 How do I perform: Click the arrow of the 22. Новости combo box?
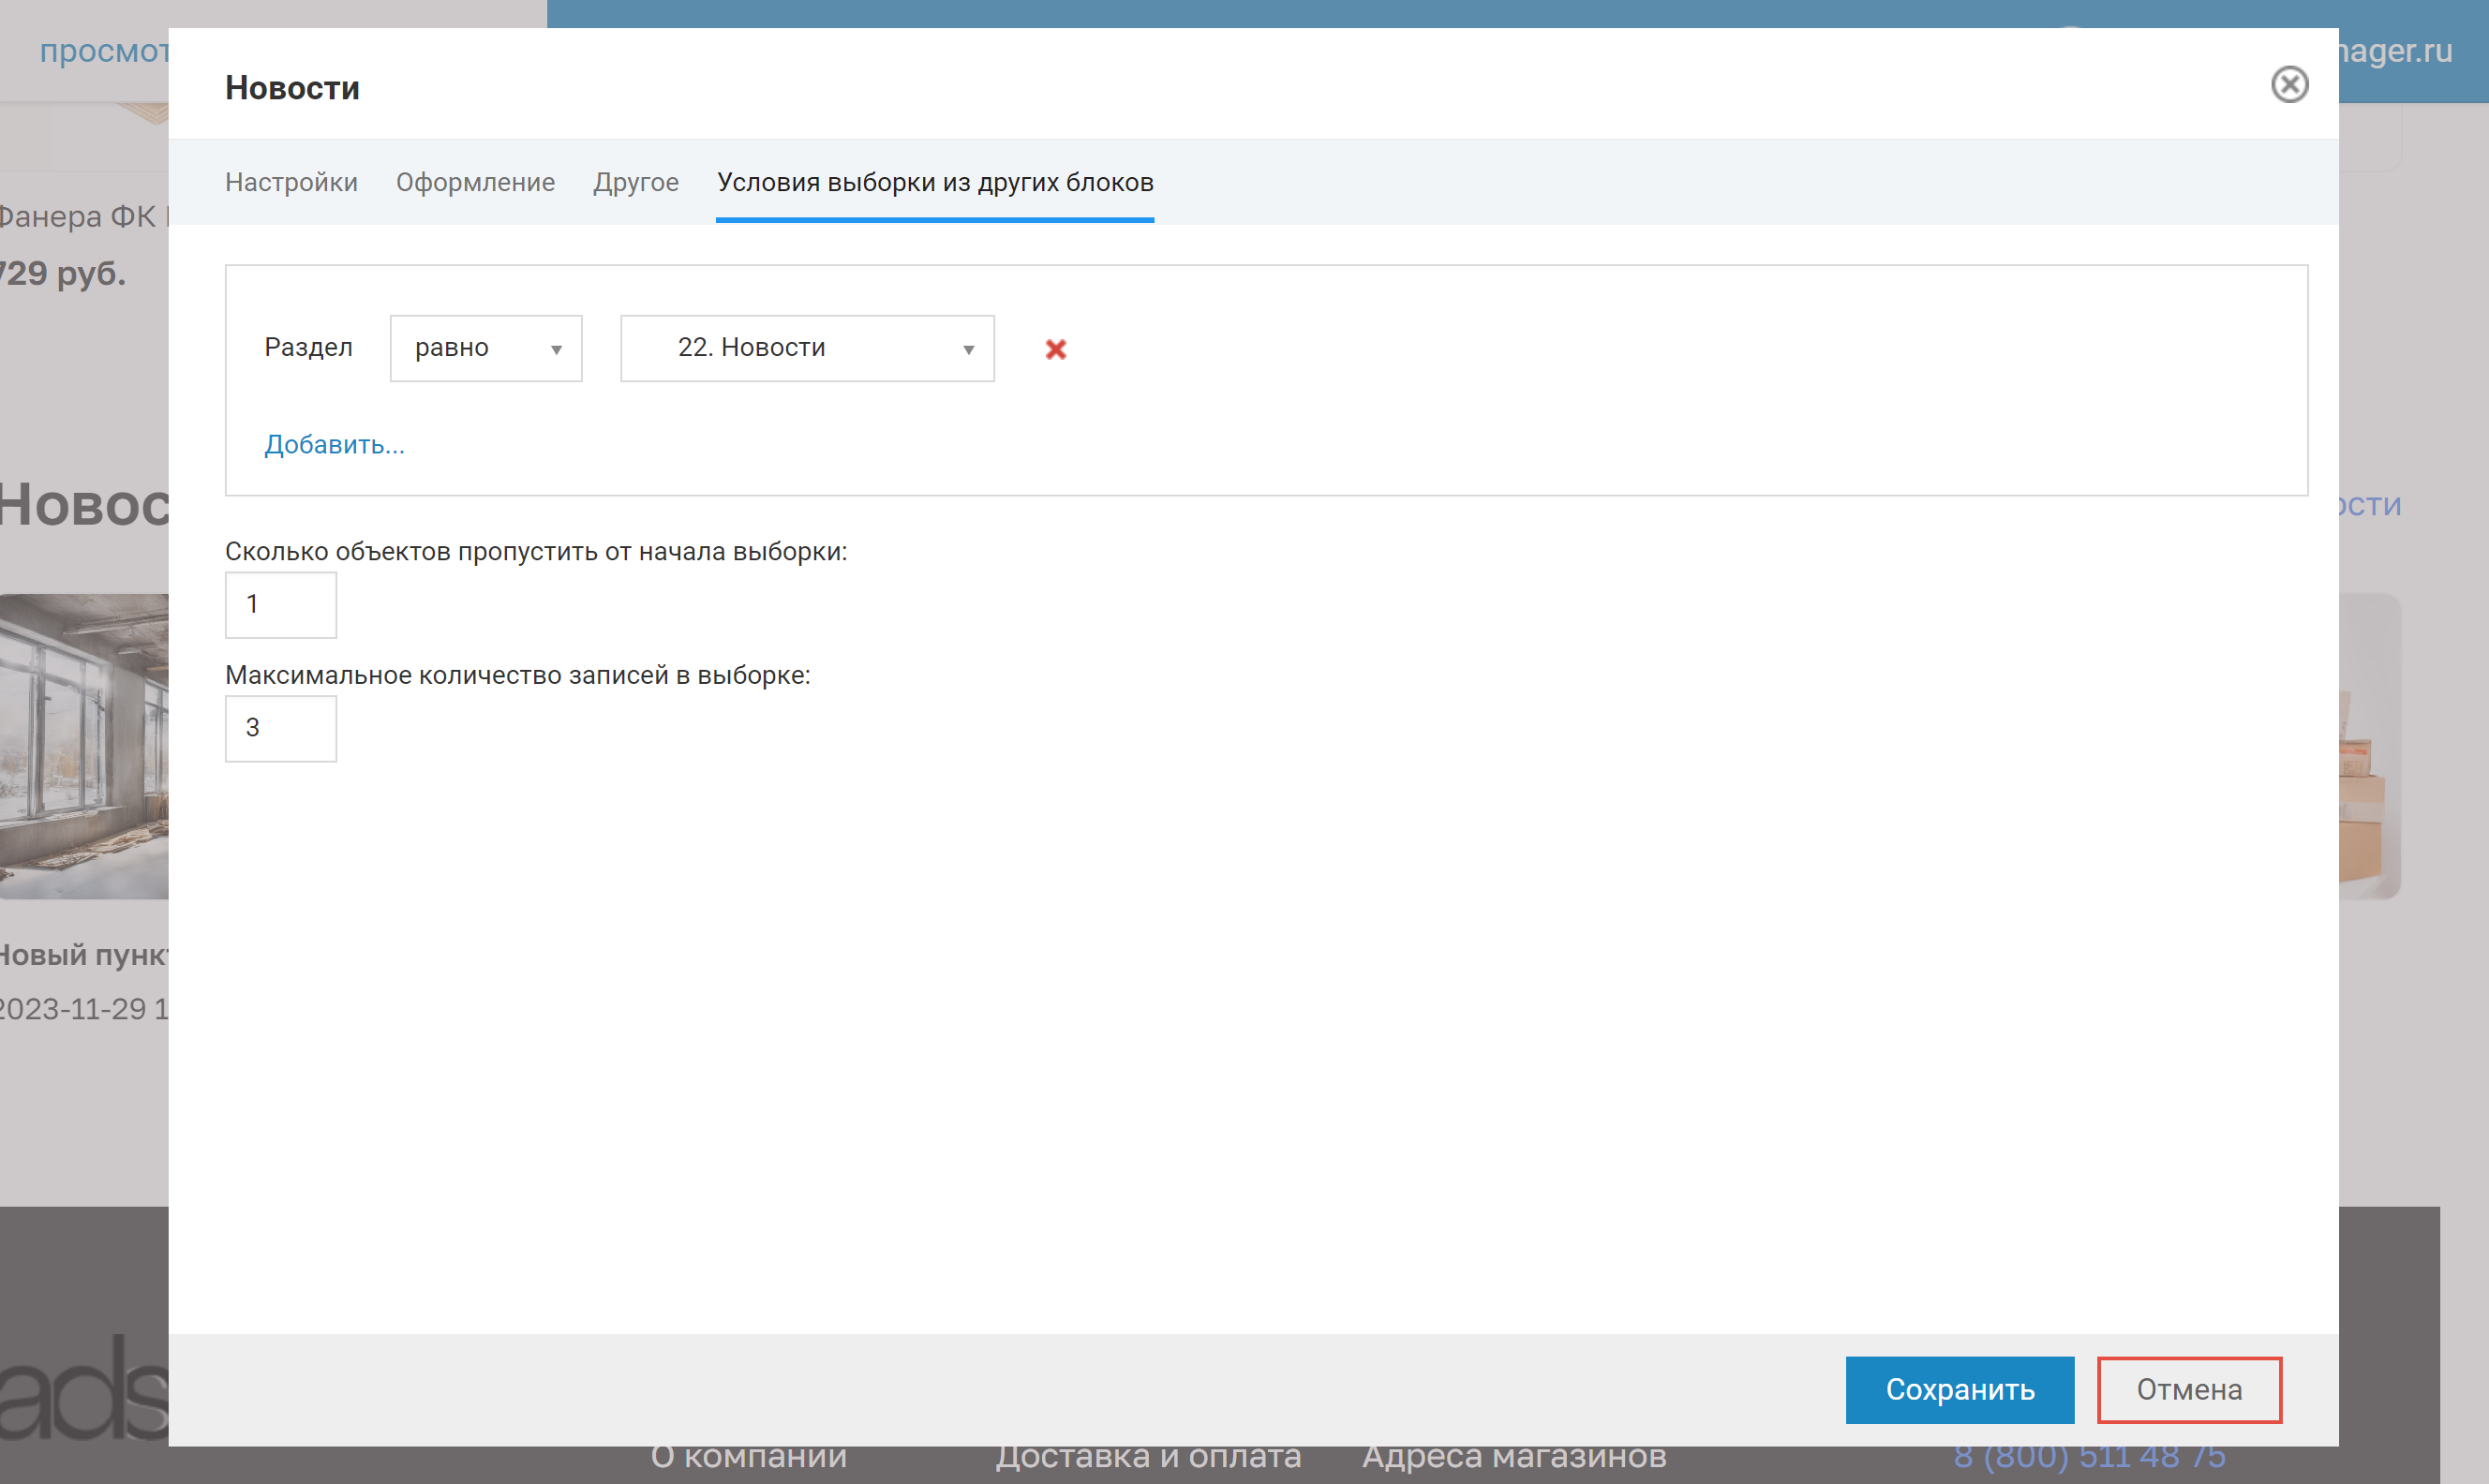(x=968, y=349)
